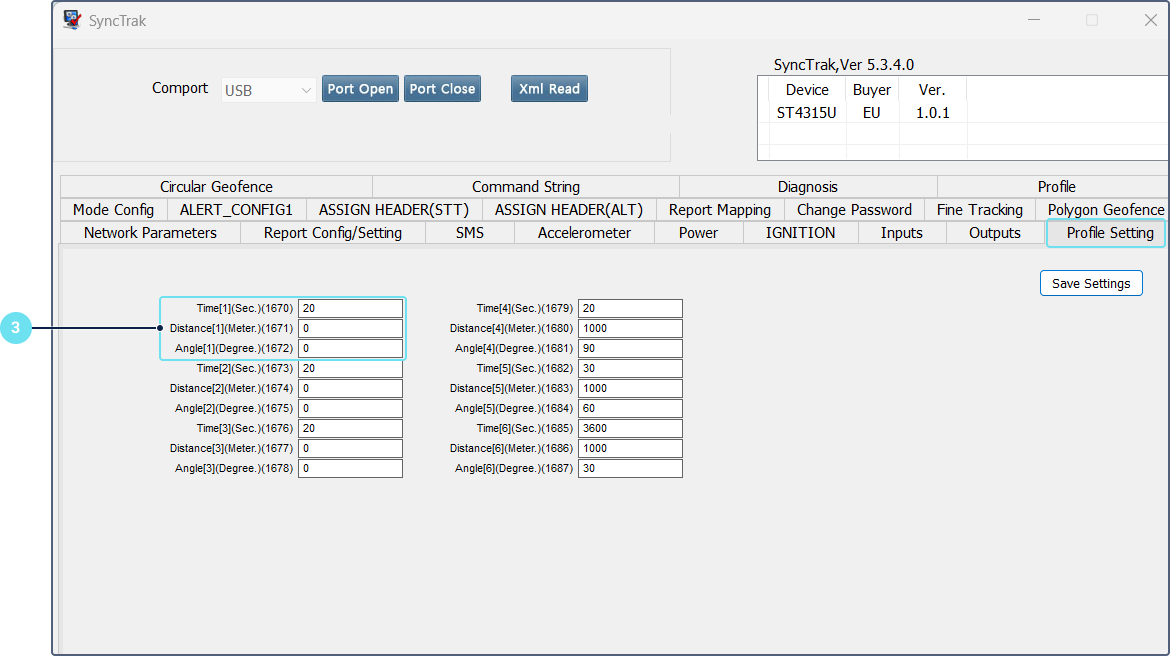Minimize the SyncTrak window
Viewport: 1170px width, 656px height.
[1034, 20]
